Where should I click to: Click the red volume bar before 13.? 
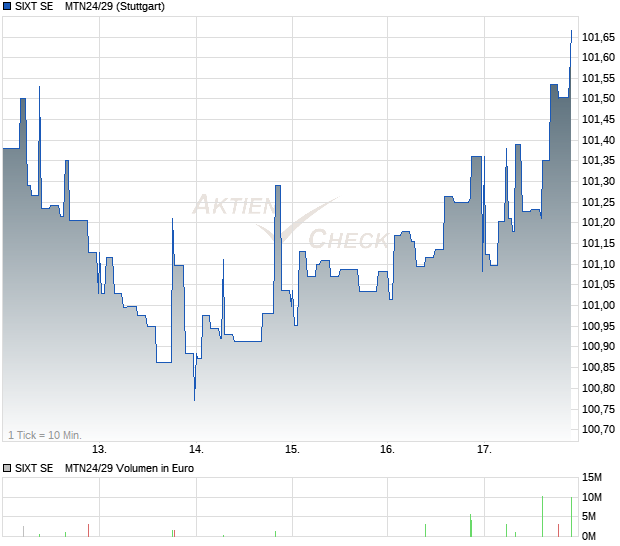pyautogui.click(x=88, y=530)
